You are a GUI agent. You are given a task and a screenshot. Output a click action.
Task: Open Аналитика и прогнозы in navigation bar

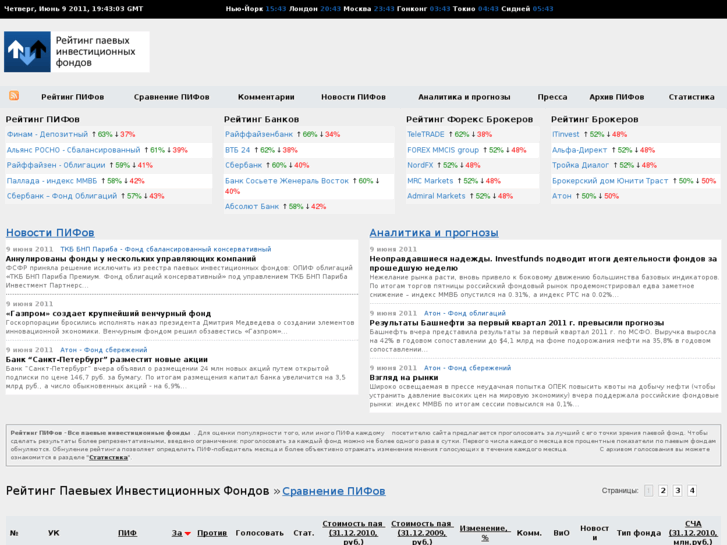click(464, 97)
